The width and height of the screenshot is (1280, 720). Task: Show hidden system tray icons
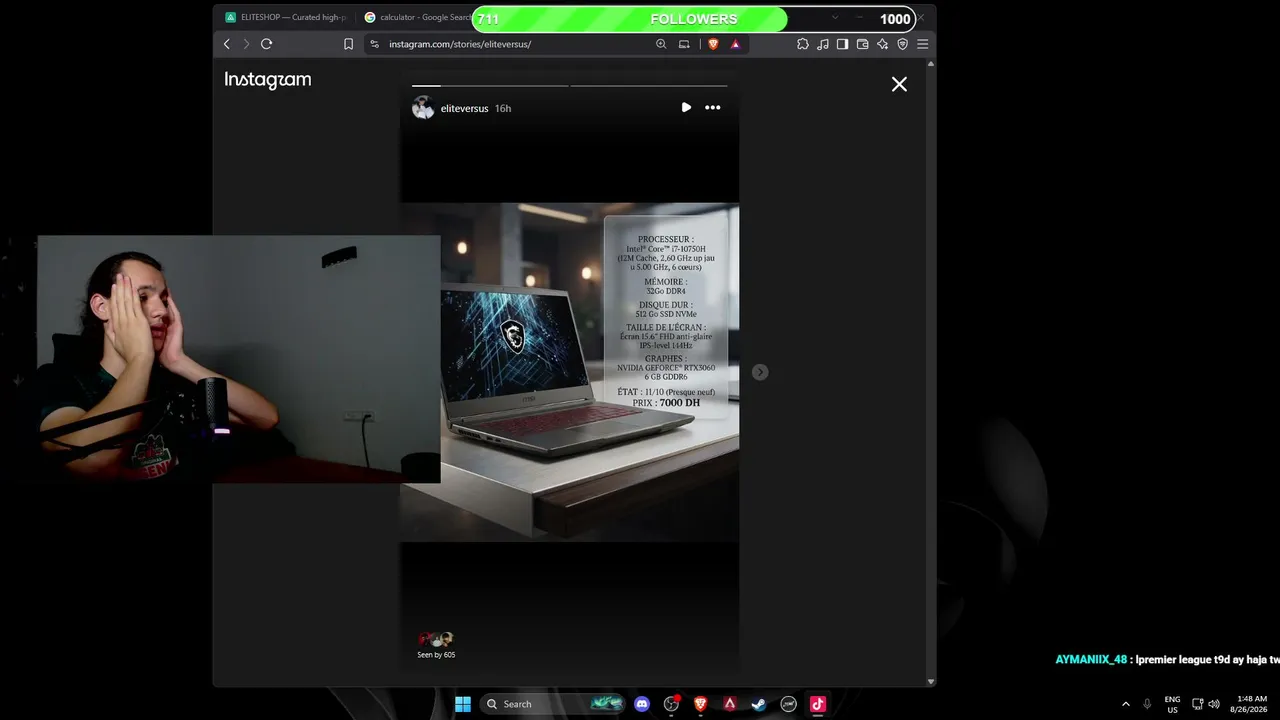tap(1125, 704)
